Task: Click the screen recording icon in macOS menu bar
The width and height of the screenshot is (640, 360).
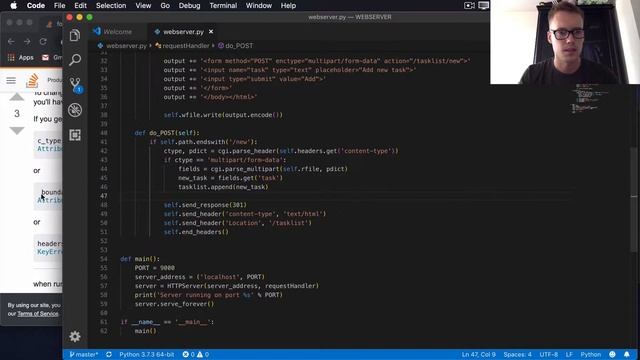Action: pyautogui.click(x=469, y=5)
